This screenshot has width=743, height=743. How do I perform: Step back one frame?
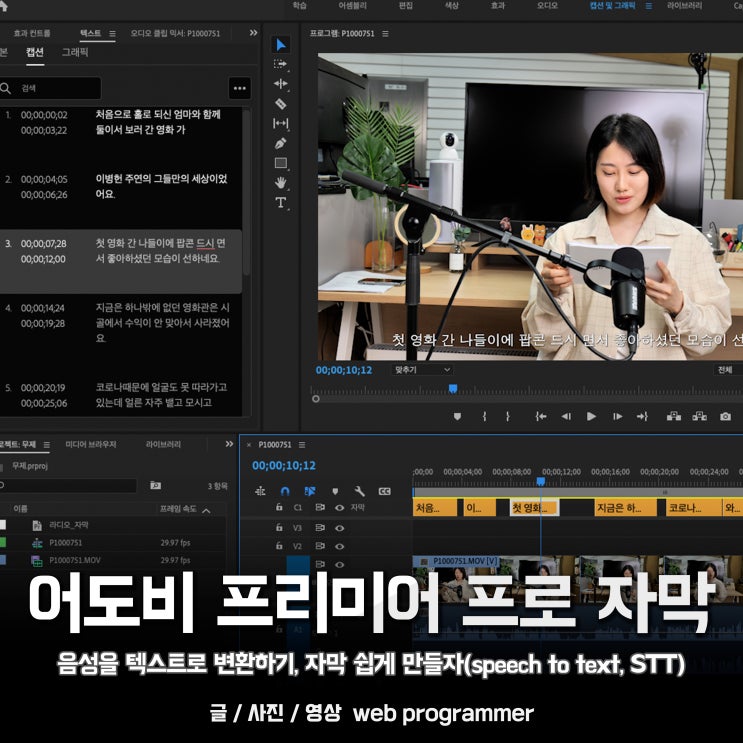click(x=566, y=417)
